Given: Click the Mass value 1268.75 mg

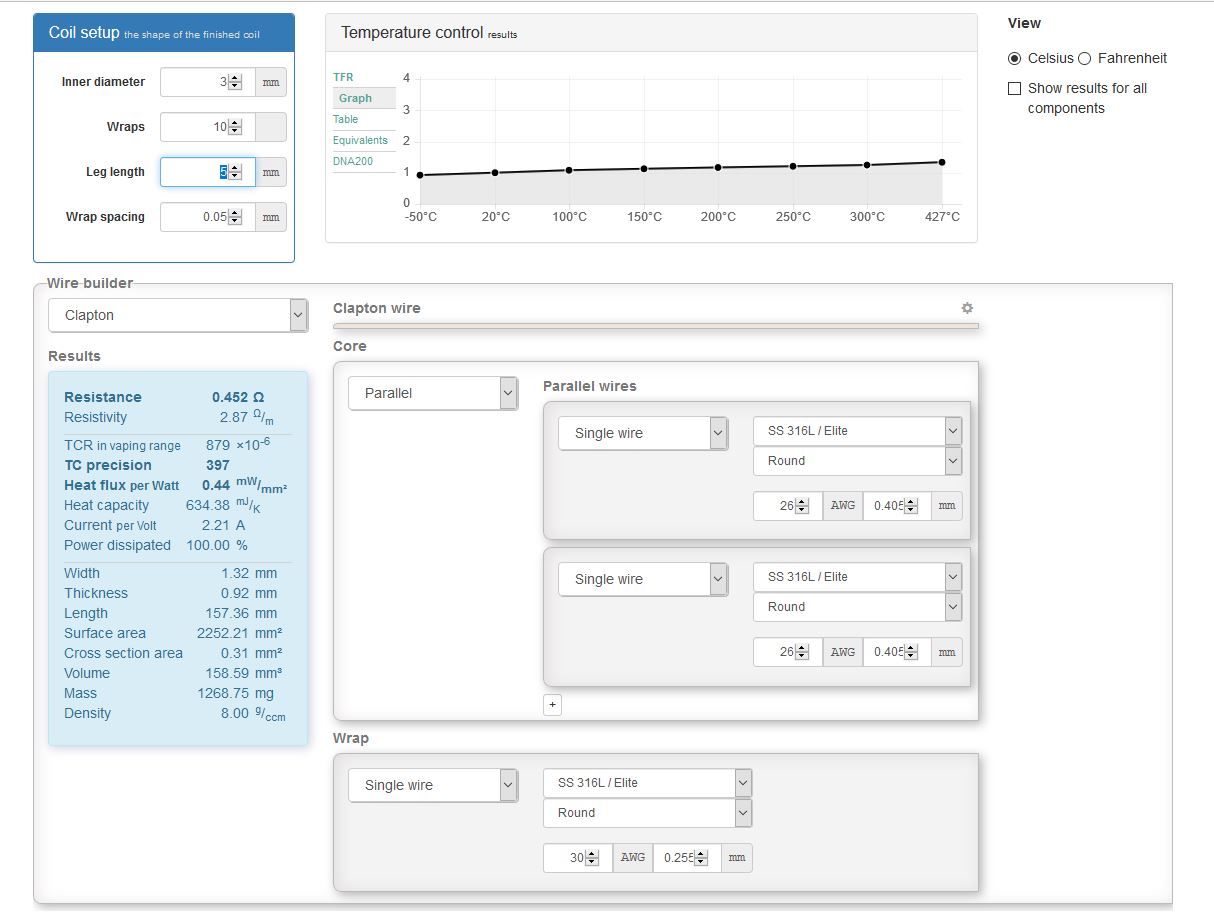Looking at the screenshot, I should point(235,693).
